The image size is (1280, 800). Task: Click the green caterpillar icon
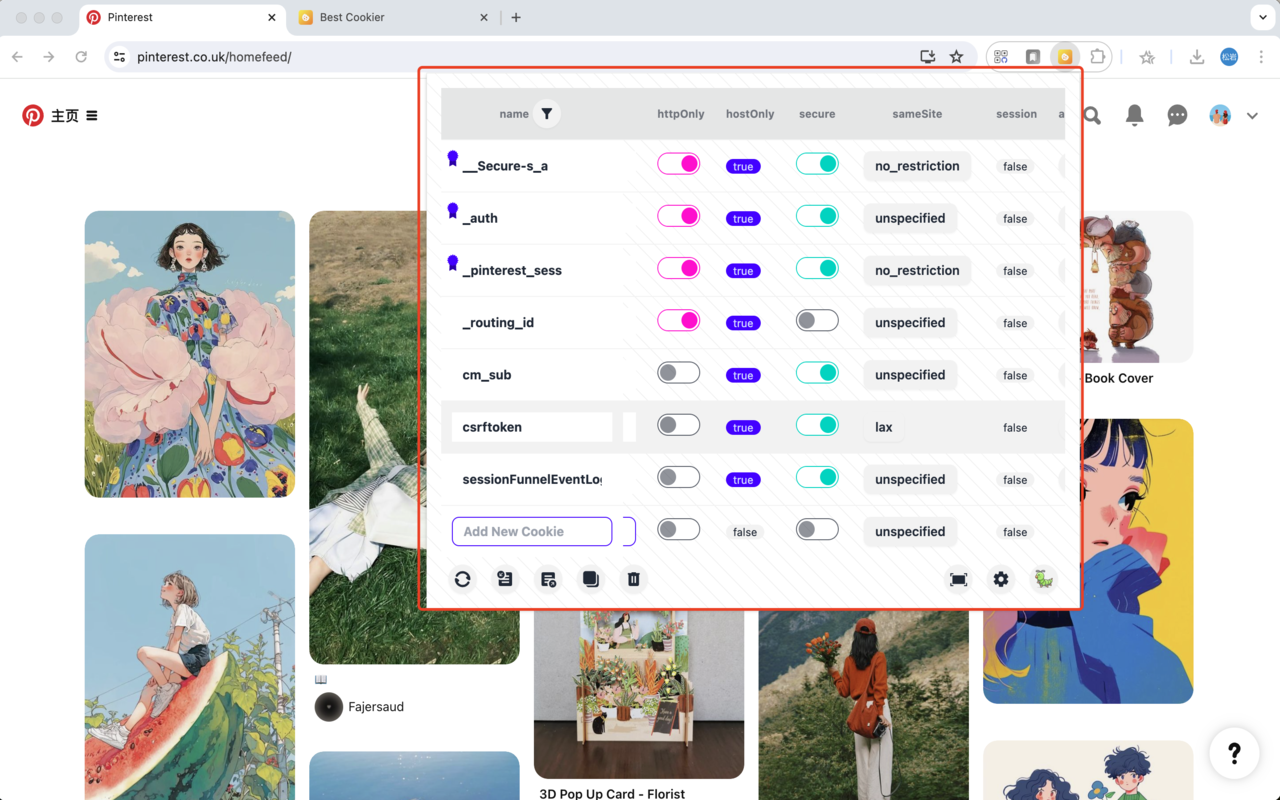(1044, 579)
